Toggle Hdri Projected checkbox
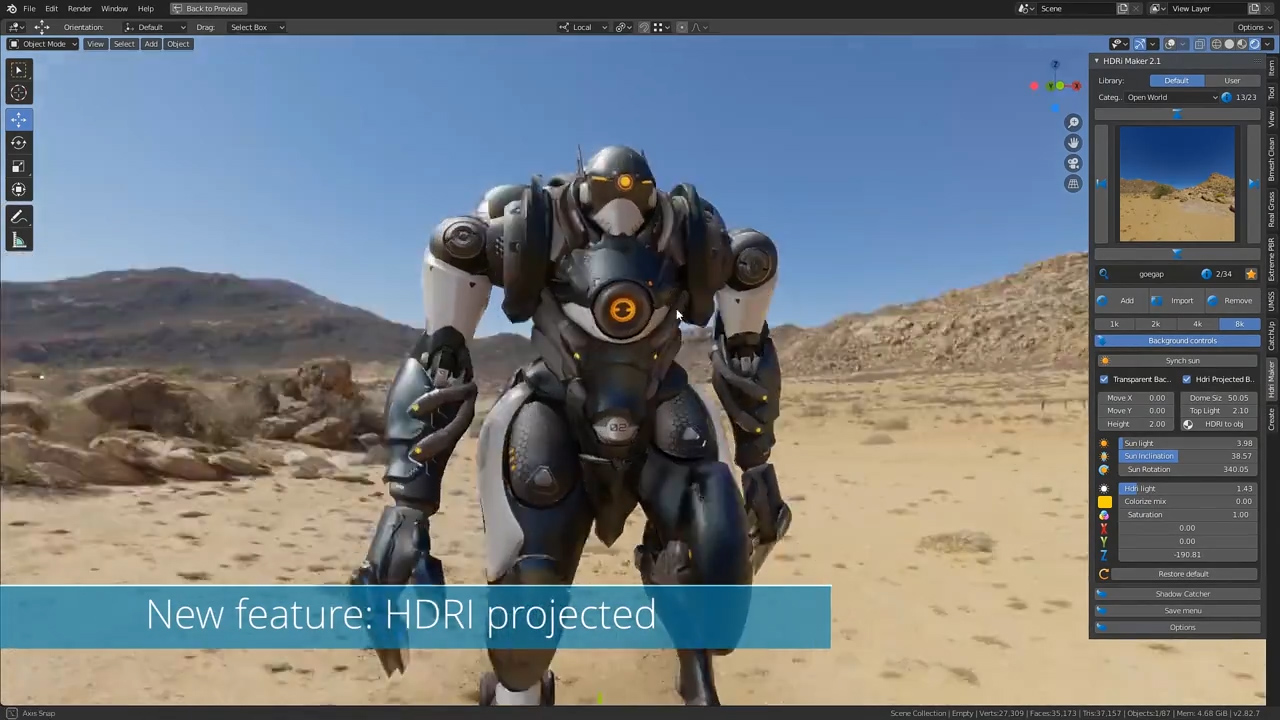Viewport: 1280px width, 720px height. 1187,379
